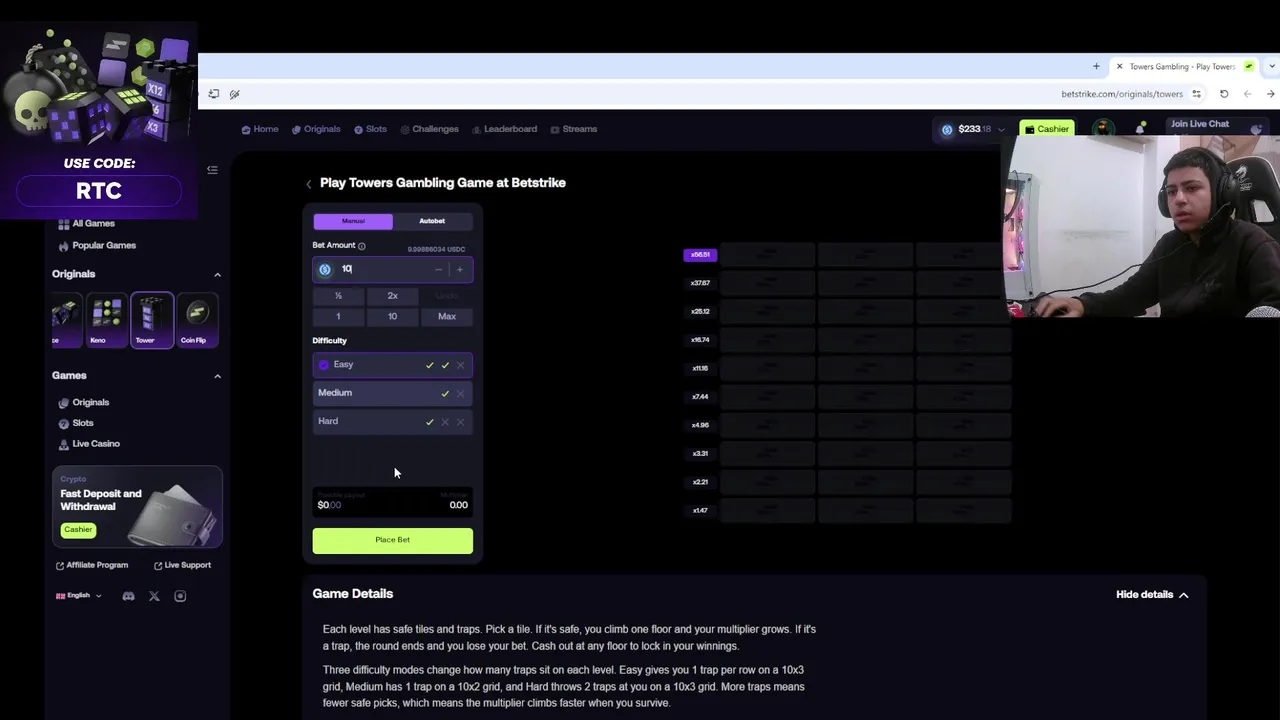Viewport: 1280px width, 720px height.
Task: Open a new browser tab
Action: tap(1096, 66)
